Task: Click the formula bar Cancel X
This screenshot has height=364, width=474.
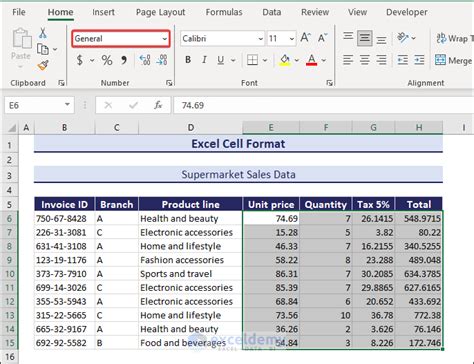Action: [108, 105]
